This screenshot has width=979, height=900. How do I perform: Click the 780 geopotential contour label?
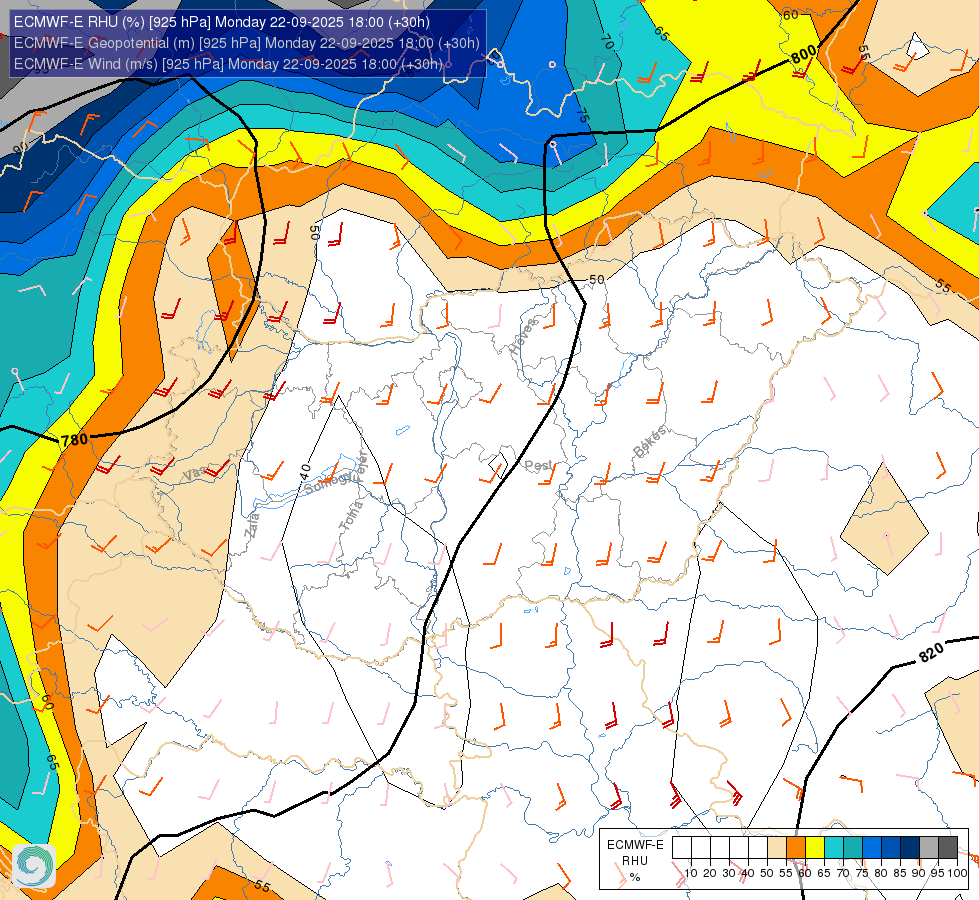75,440
